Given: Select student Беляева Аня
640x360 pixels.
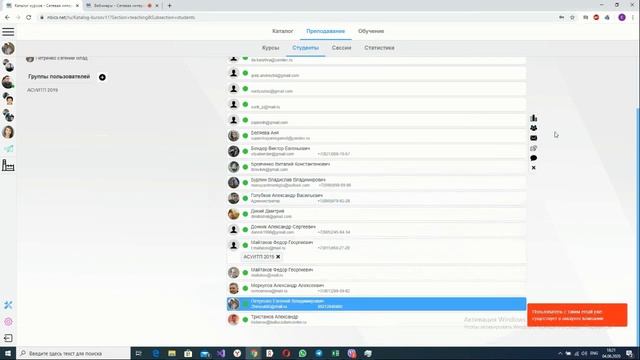Looking at the screenshot, I should [x=376, y=136].
